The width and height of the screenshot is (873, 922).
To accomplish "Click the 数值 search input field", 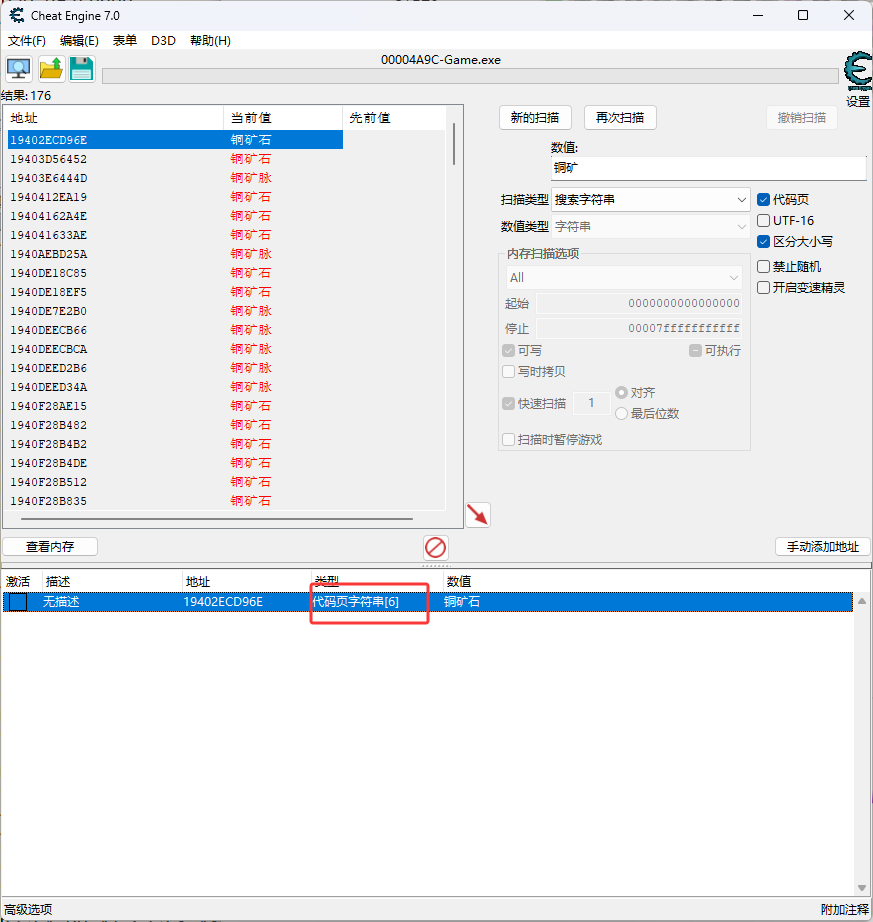I will [708, 168].
